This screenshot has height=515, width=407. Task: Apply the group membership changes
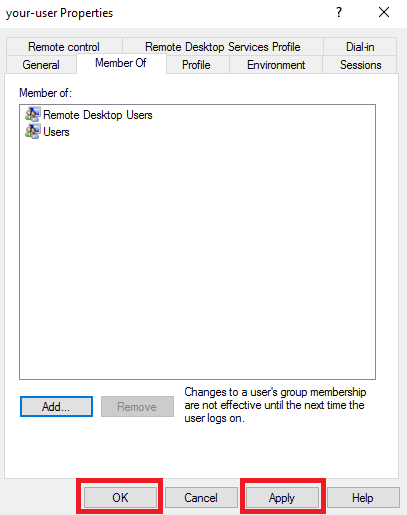click(282, 498)
